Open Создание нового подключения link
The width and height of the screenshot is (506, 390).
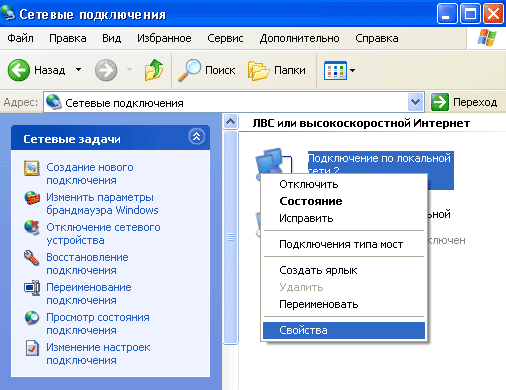click(90, 174)
